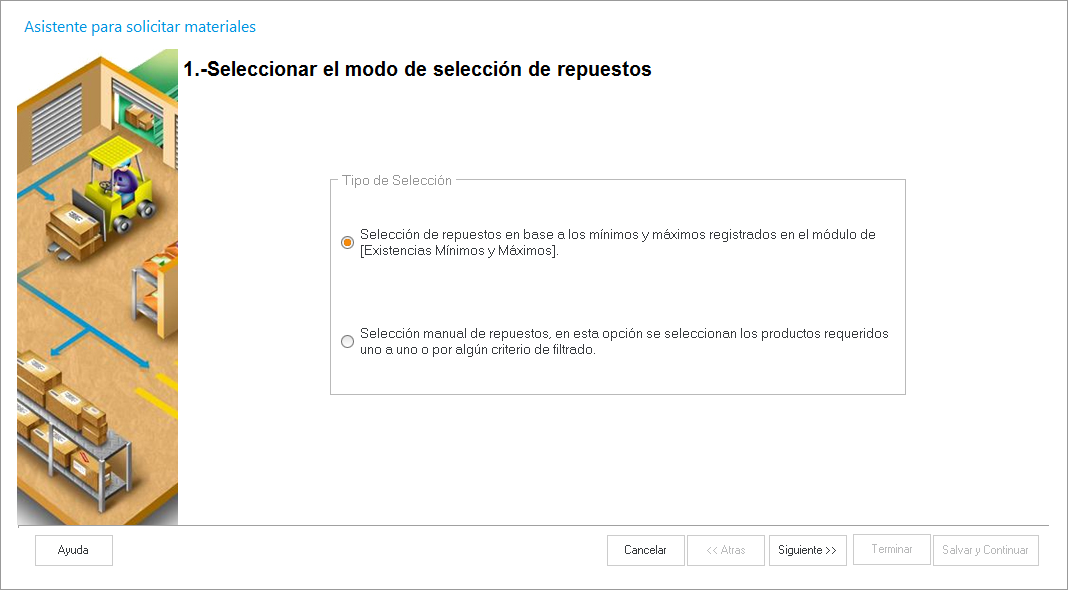Viewport: 1068px width, 590px height.
Task: Open help with the Ayuda button
Action: [x=74, y=550]
